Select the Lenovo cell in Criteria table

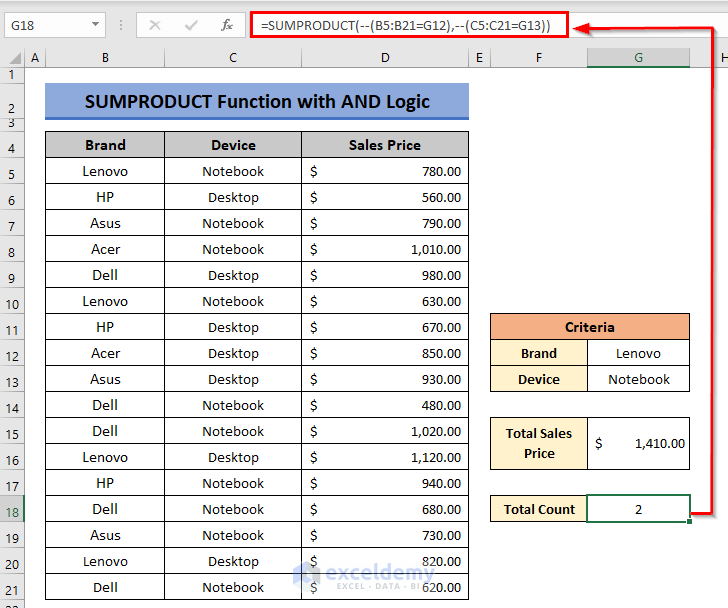coord(638,353)
